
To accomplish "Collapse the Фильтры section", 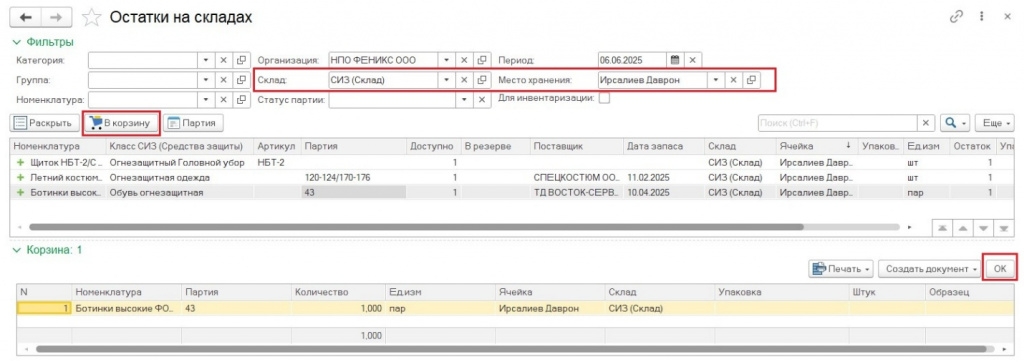I will pyautogui.click(x=44, y=42).
